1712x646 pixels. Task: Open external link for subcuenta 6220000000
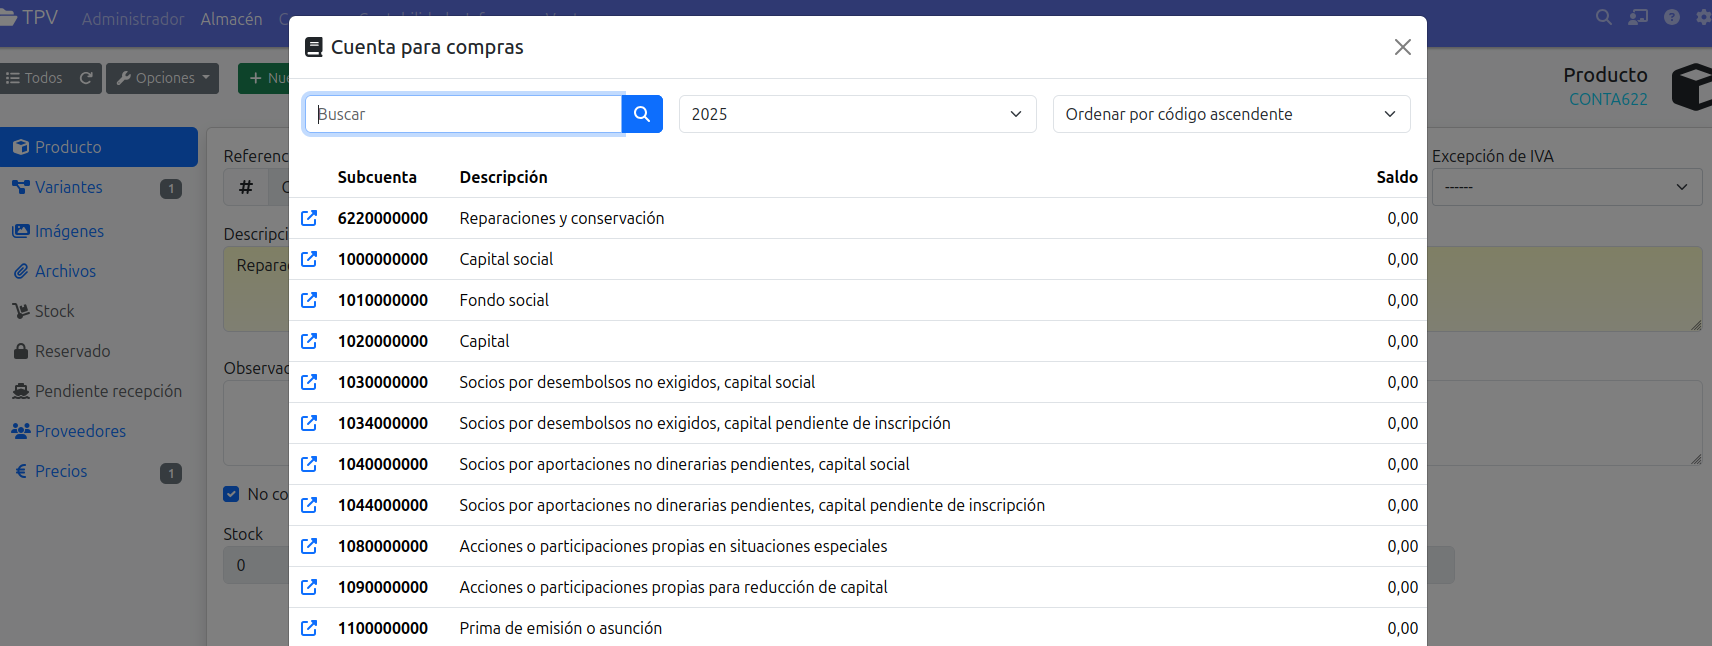tap(309, 218)
